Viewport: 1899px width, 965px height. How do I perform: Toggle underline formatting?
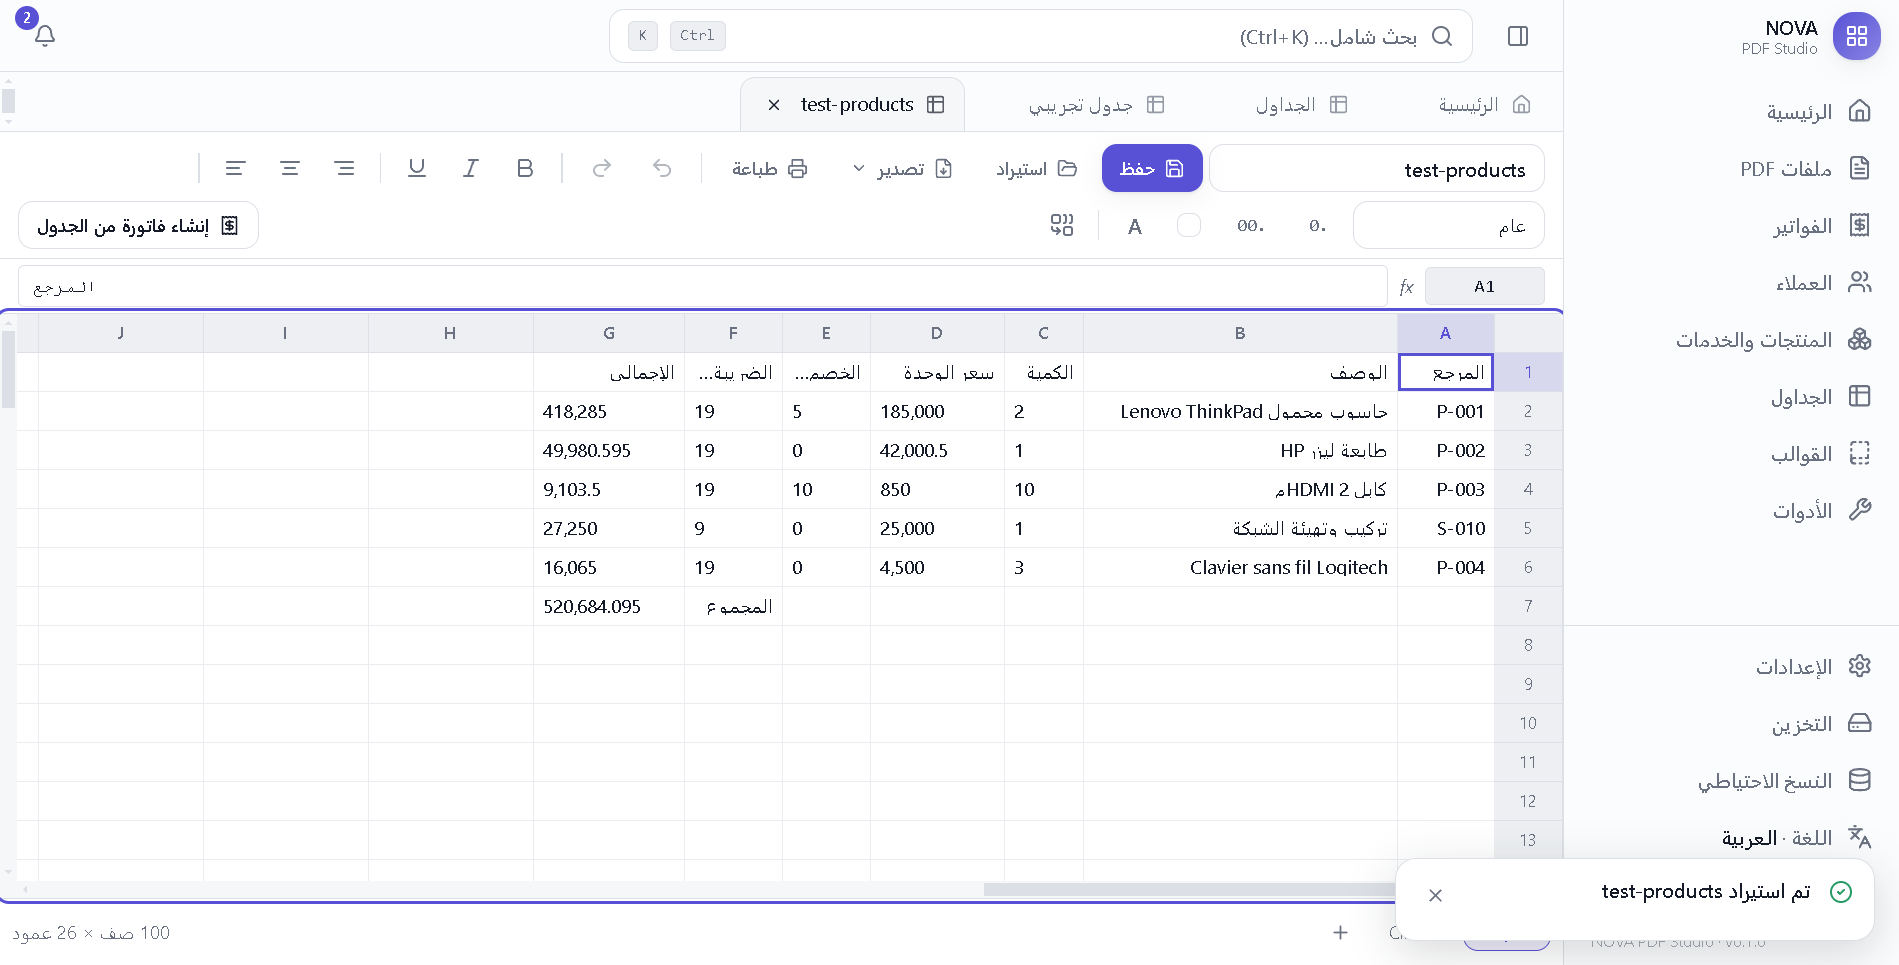tap(417, 168)
